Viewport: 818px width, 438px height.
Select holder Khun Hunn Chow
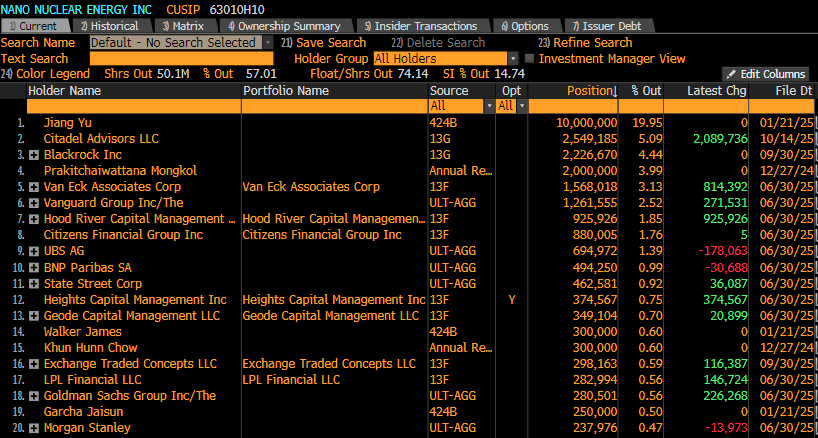[90, 348]
